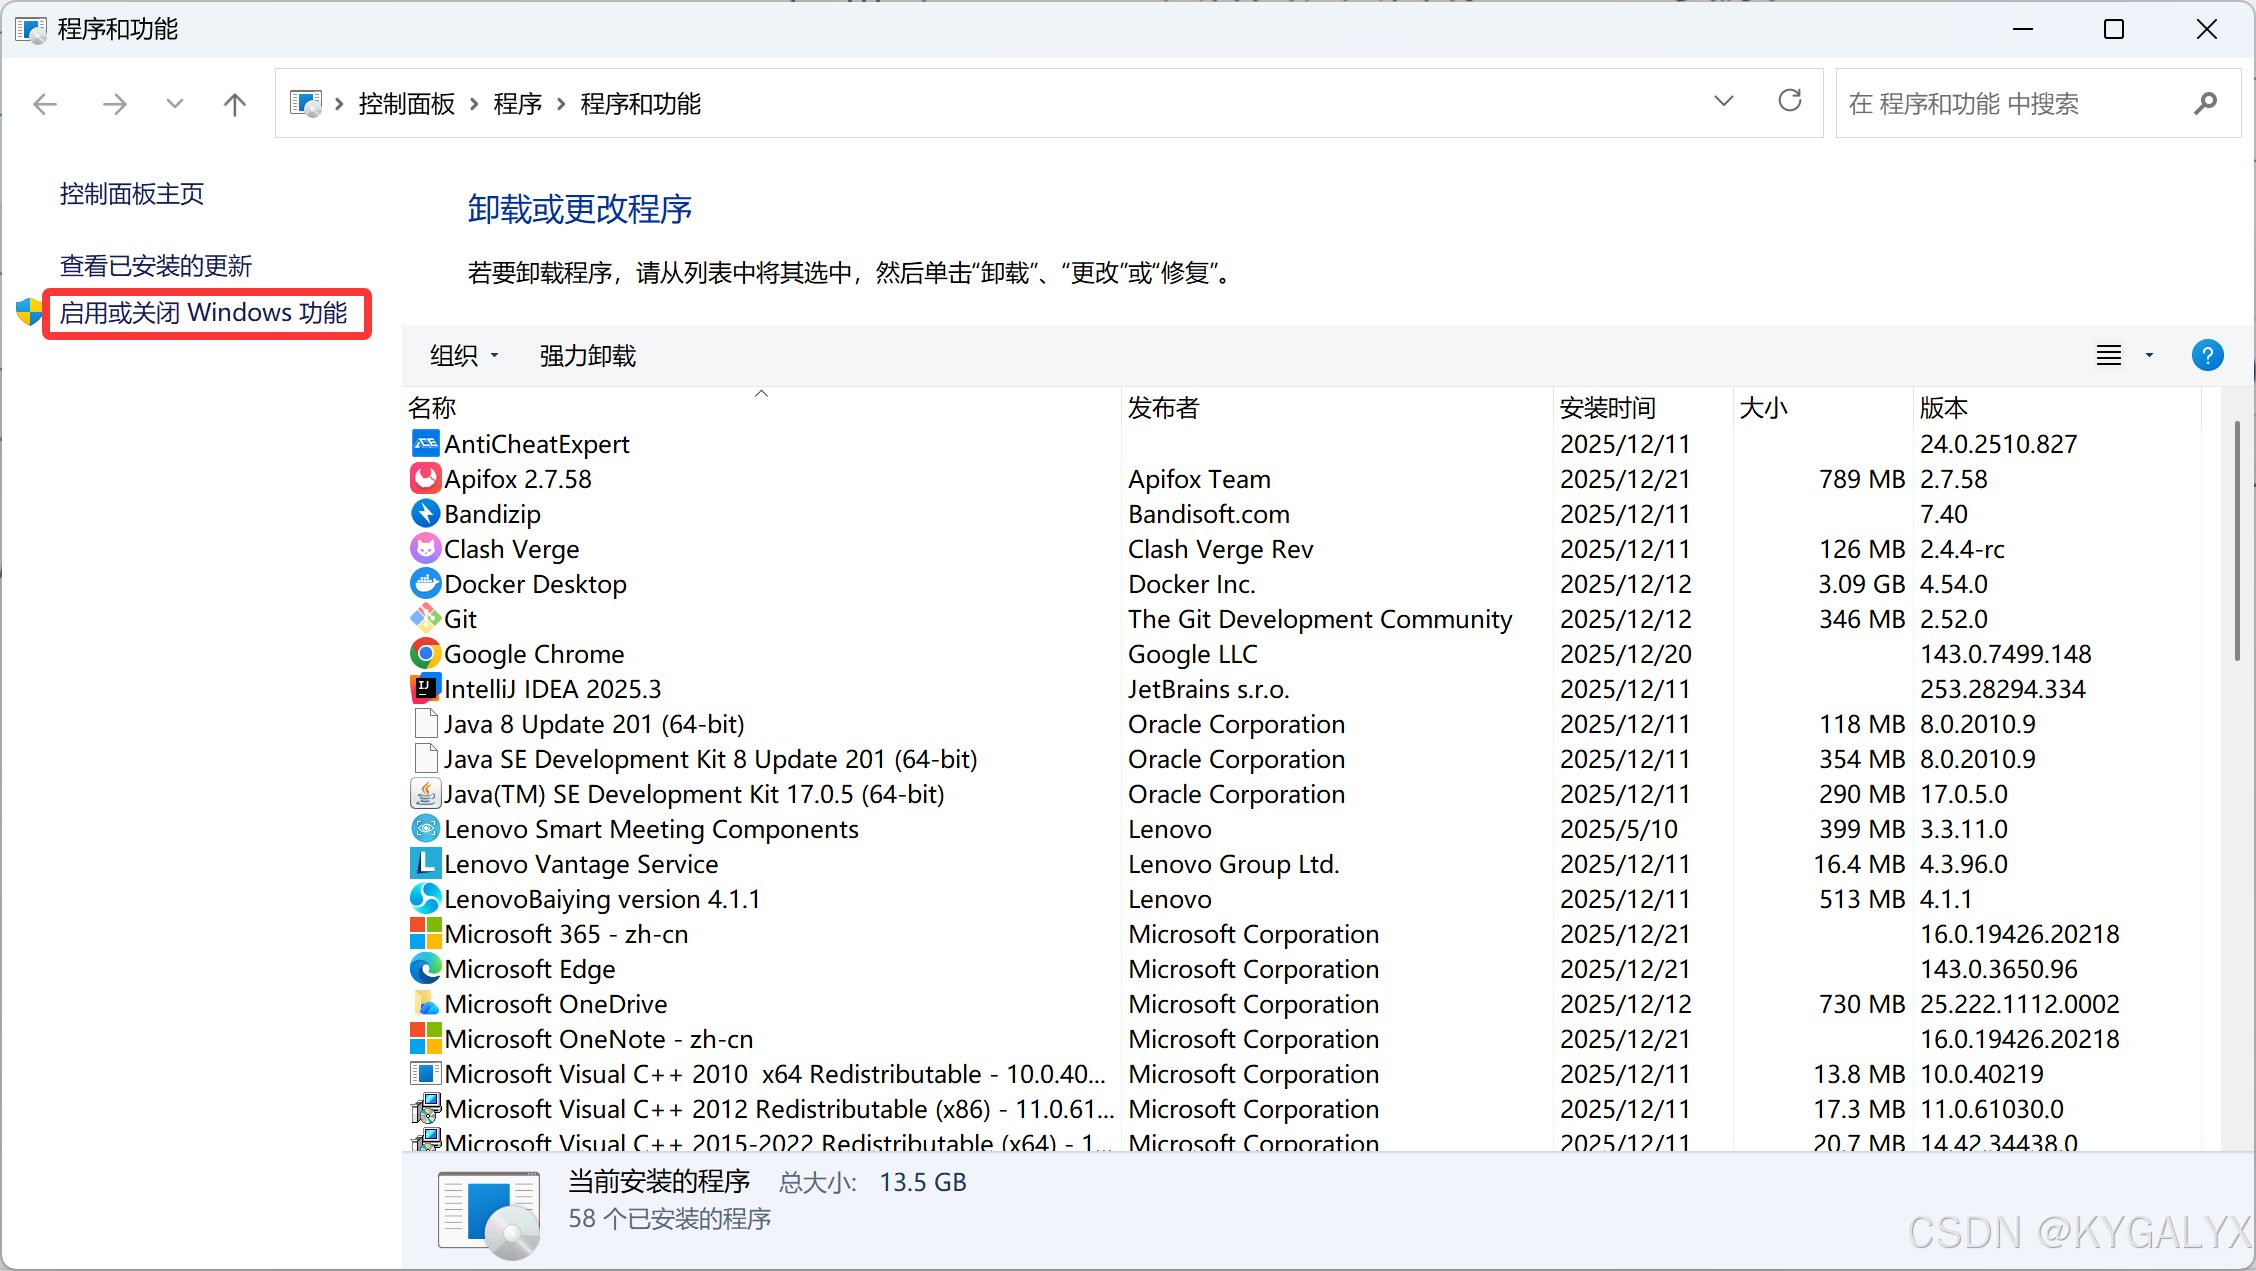
Task: Click the Clash Verge cat icon
Action: [x=425, y=549]
